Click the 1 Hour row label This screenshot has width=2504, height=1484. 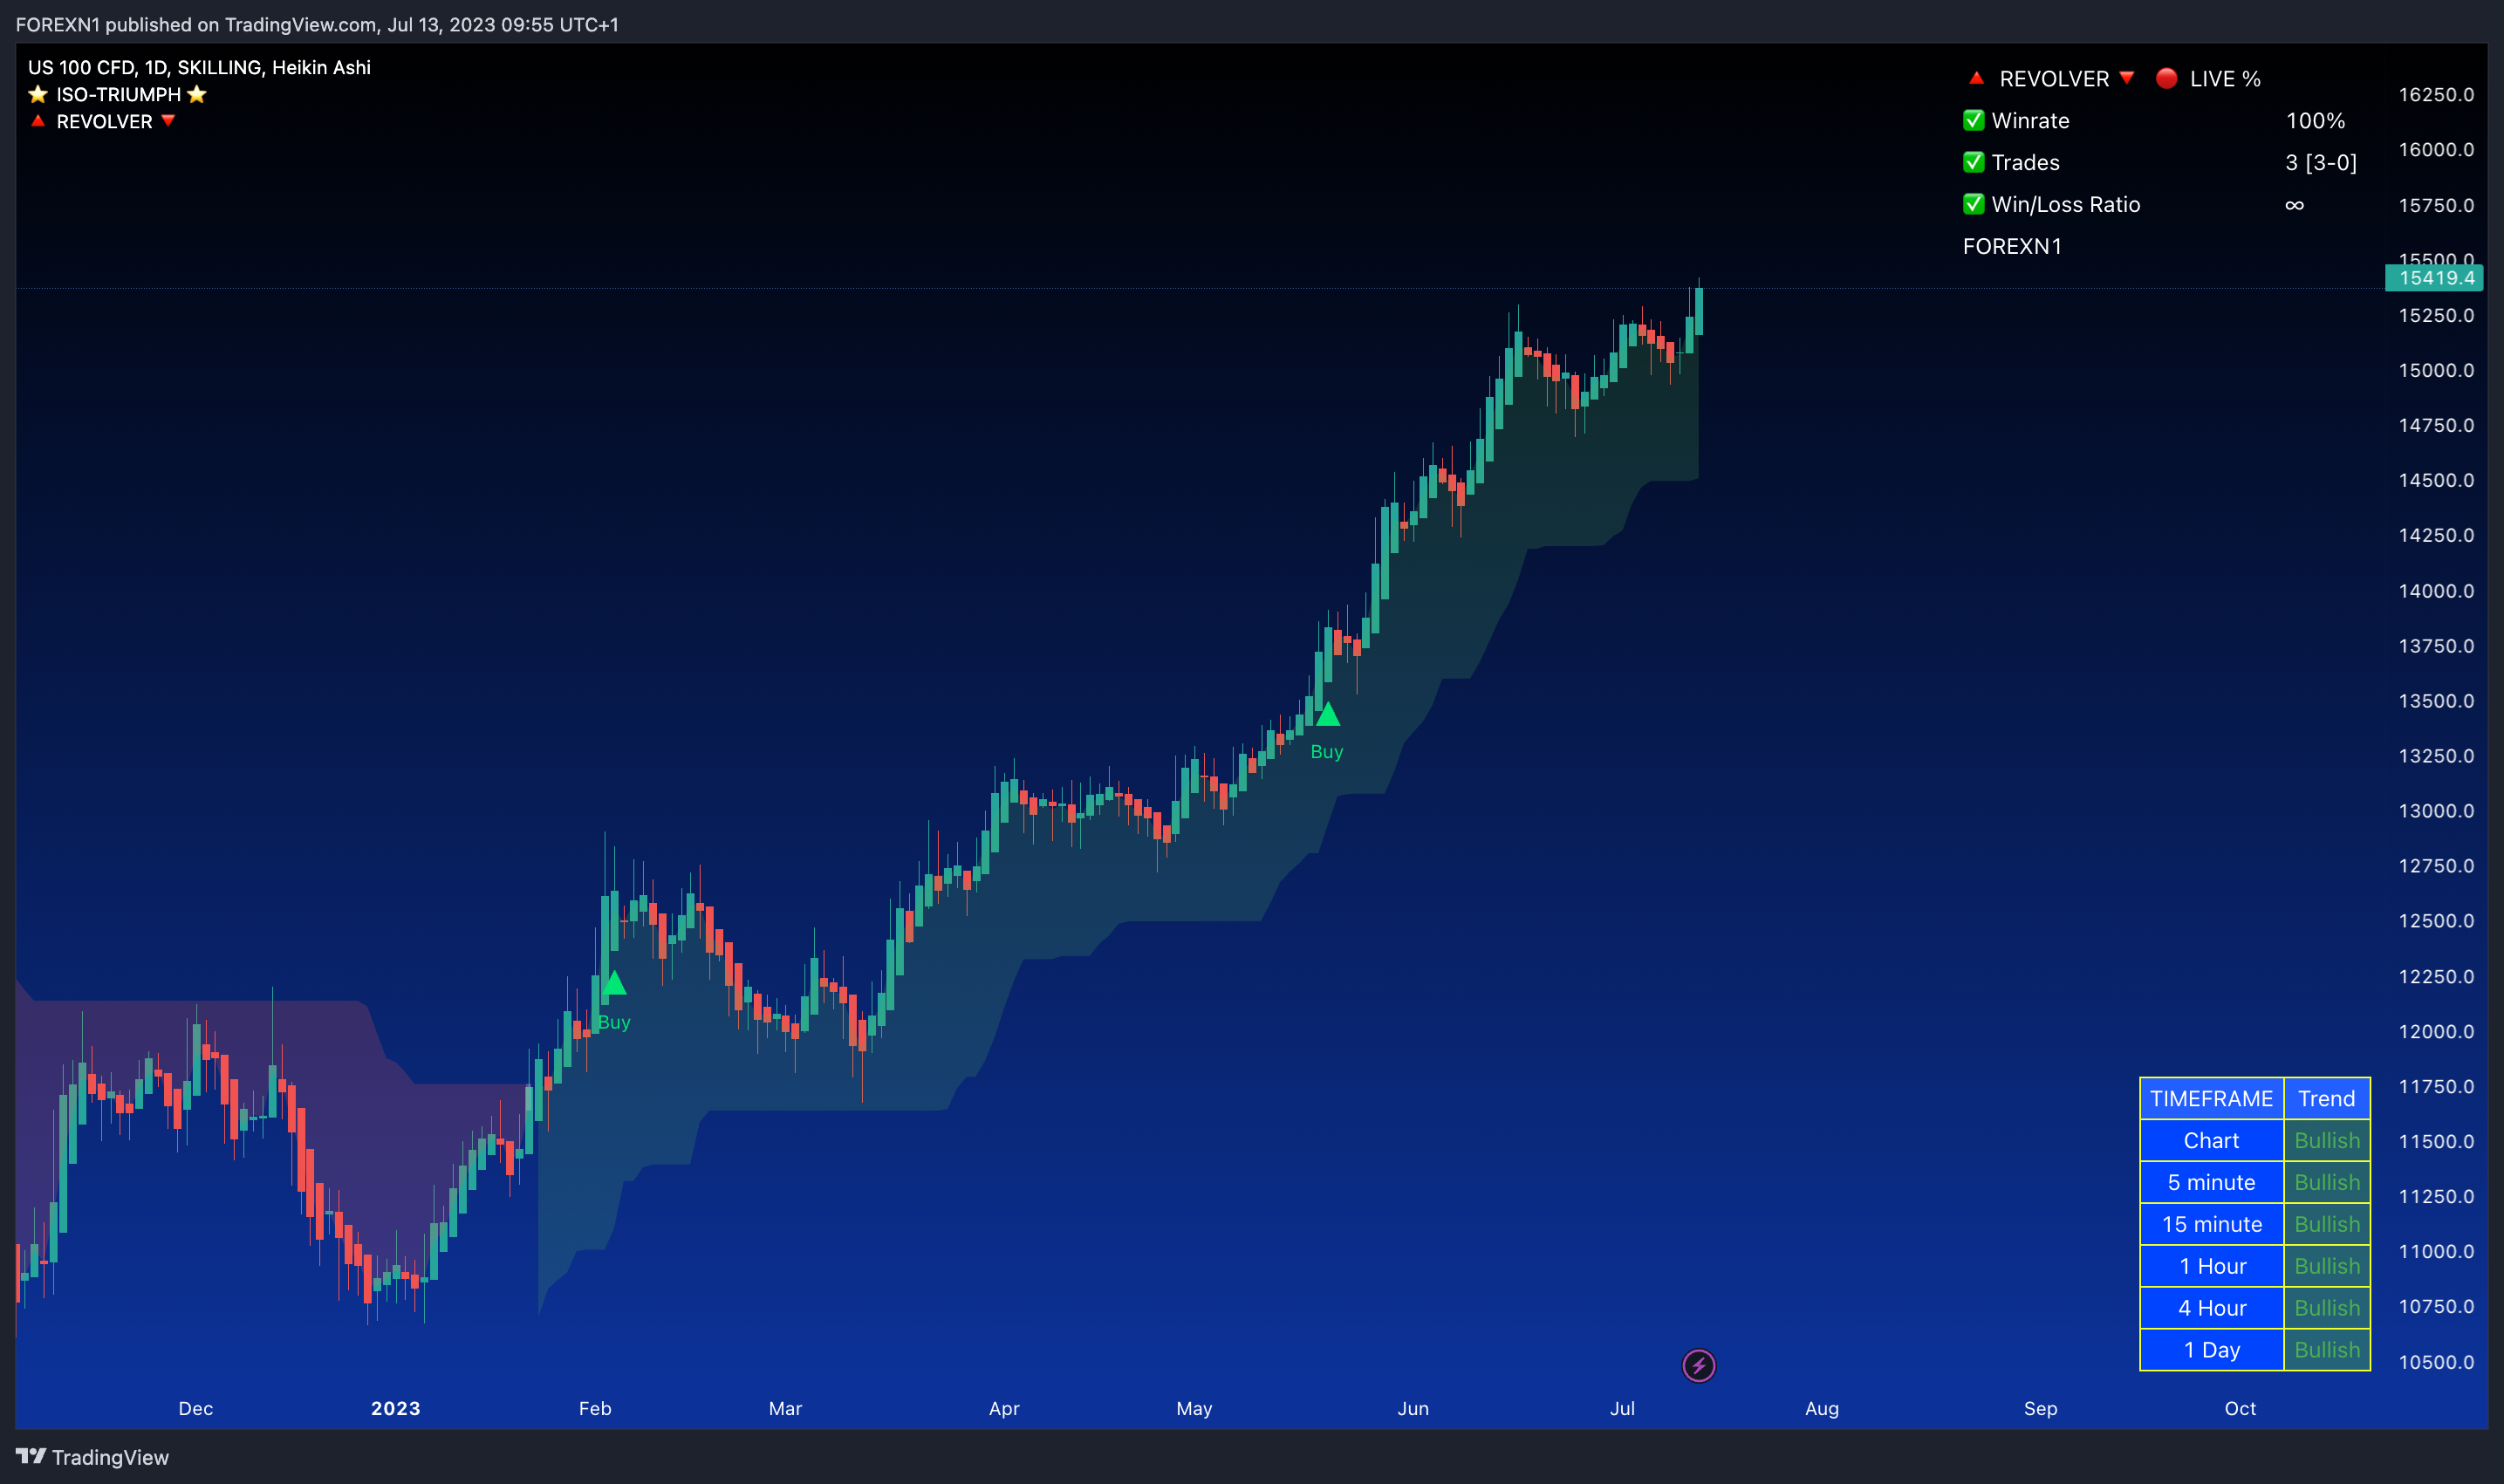tap(2211, 1266)
